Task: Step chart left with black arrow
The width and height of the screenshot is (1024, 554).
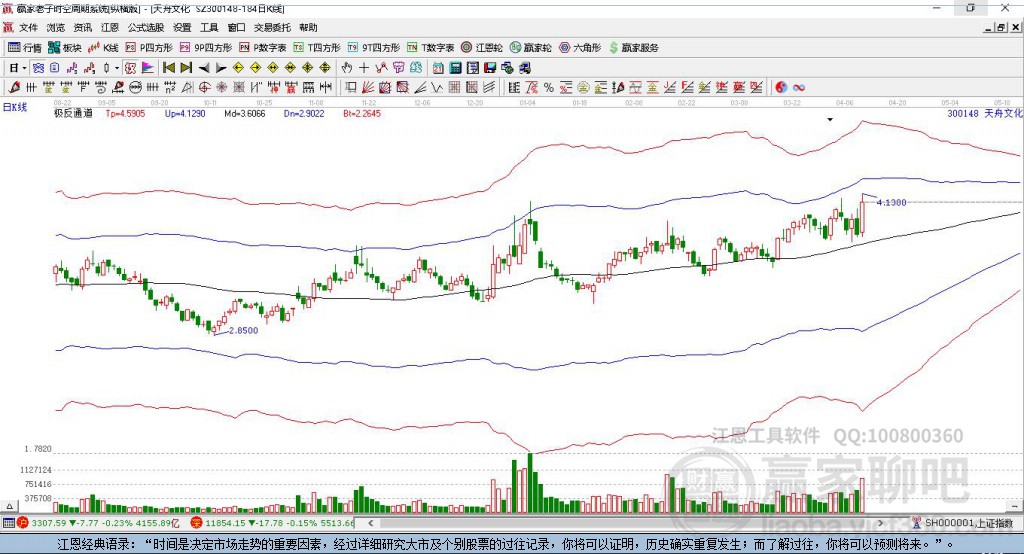Action: pyautogui.click(x=204, y=68)
